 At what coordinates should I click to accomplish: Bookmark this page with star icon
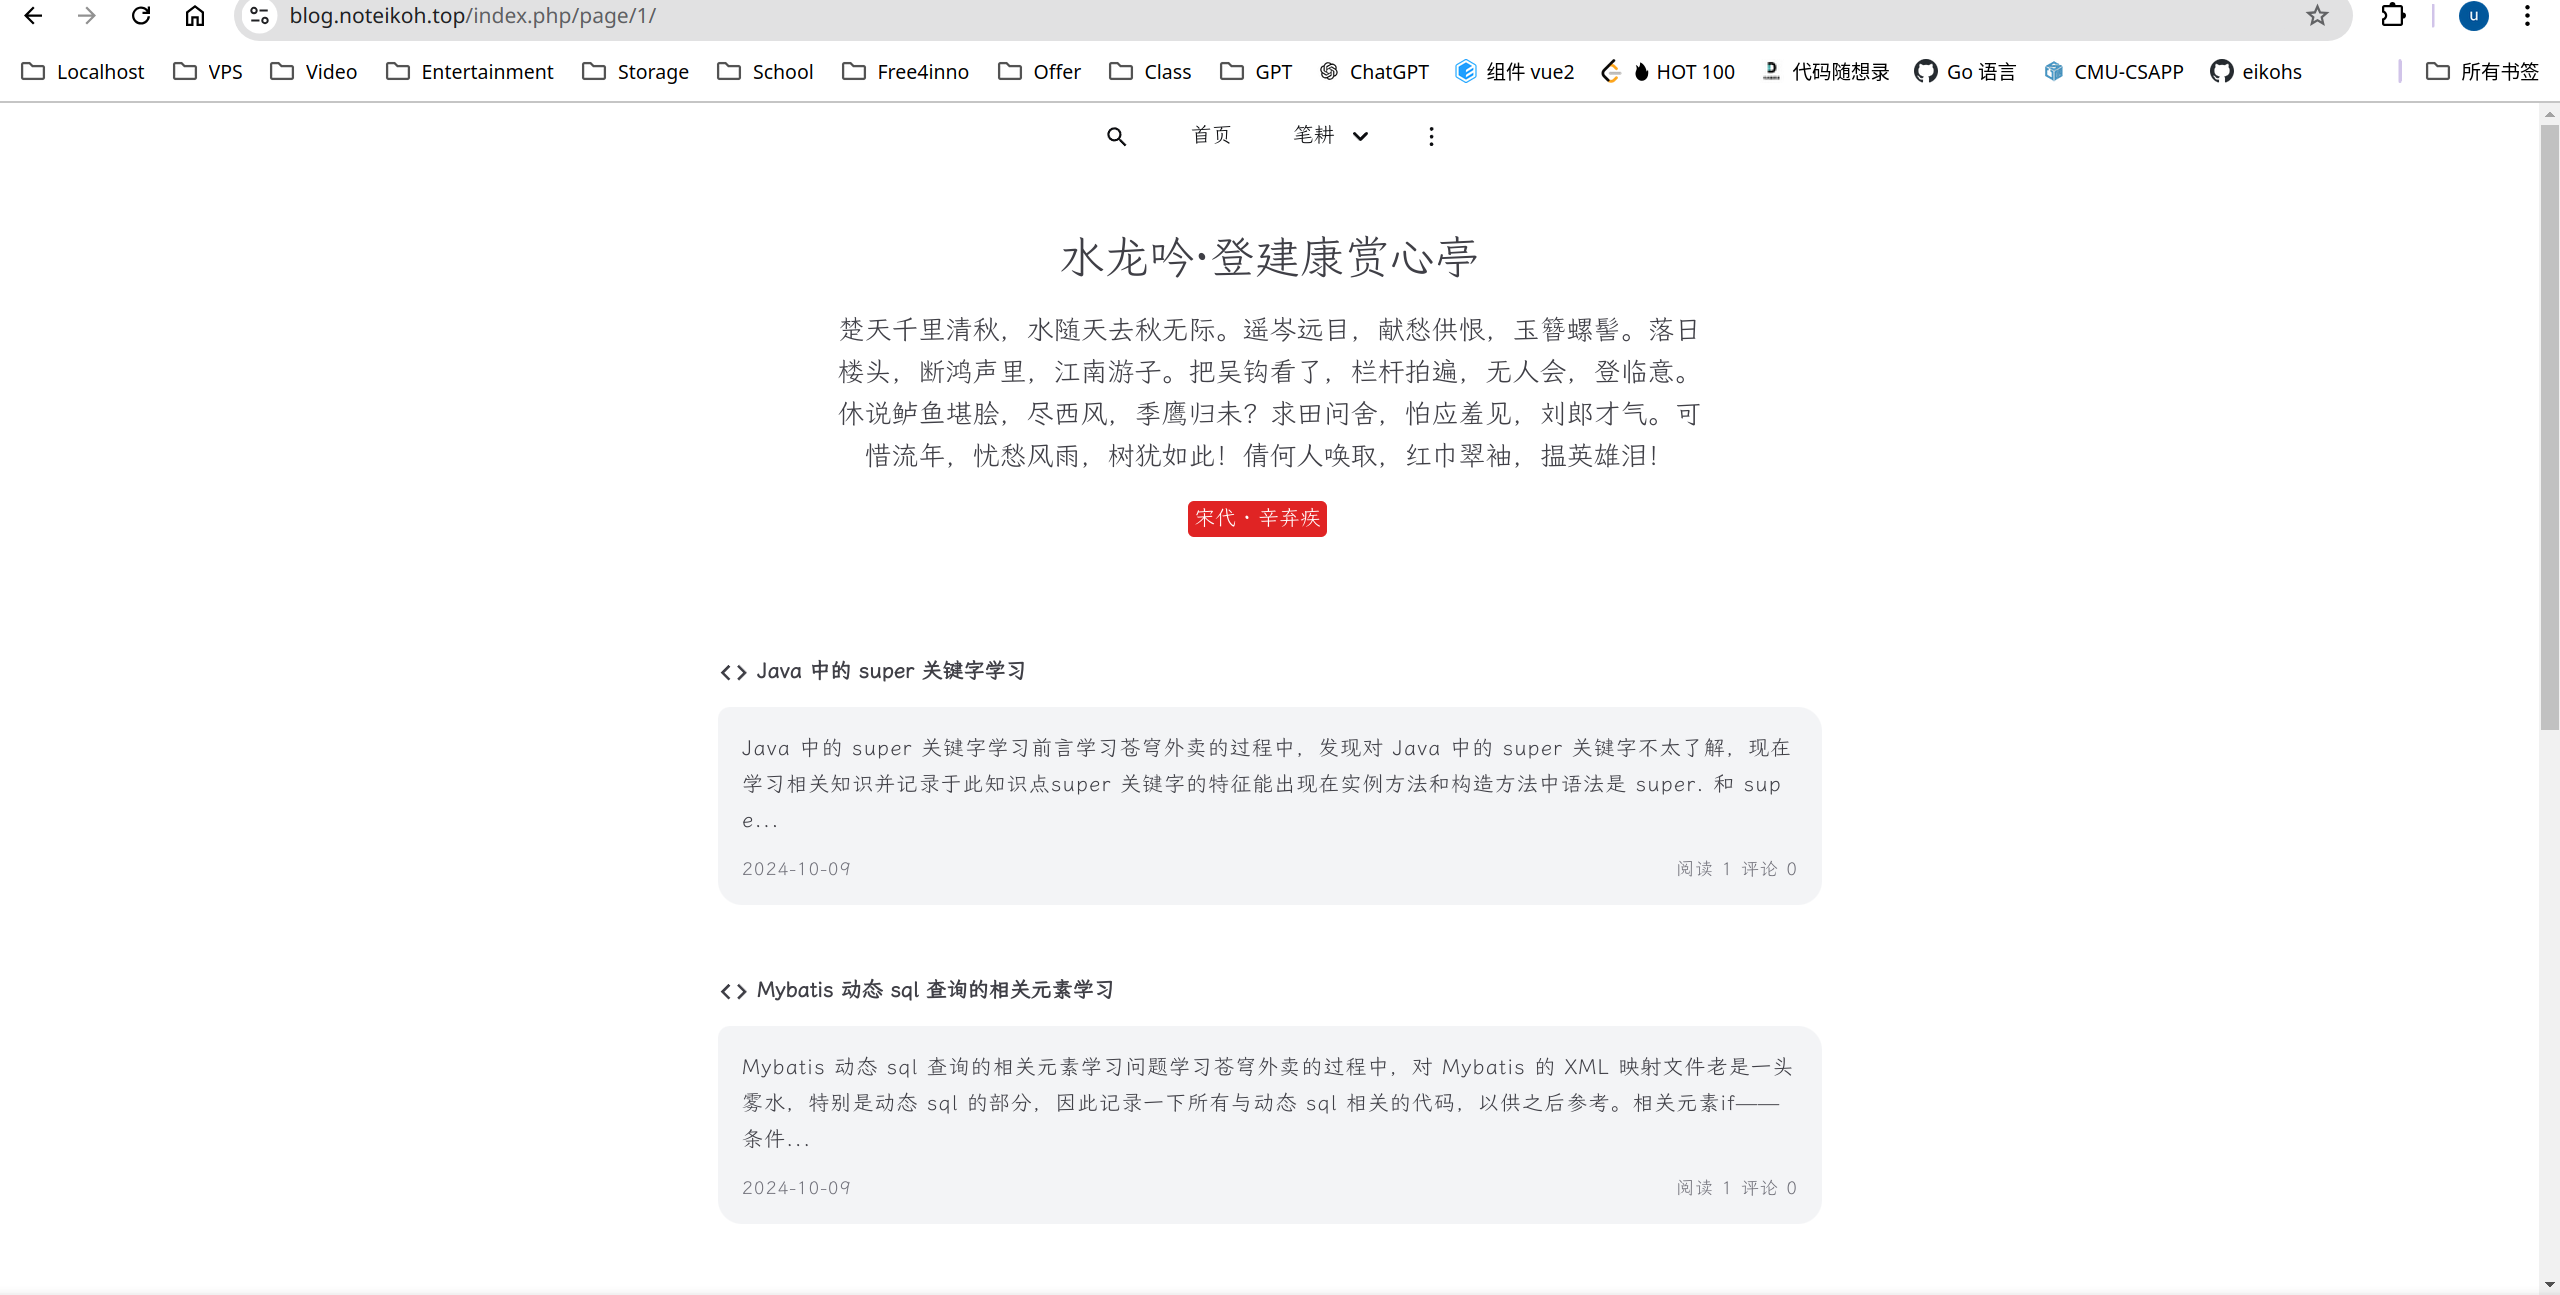point(2317,16)
